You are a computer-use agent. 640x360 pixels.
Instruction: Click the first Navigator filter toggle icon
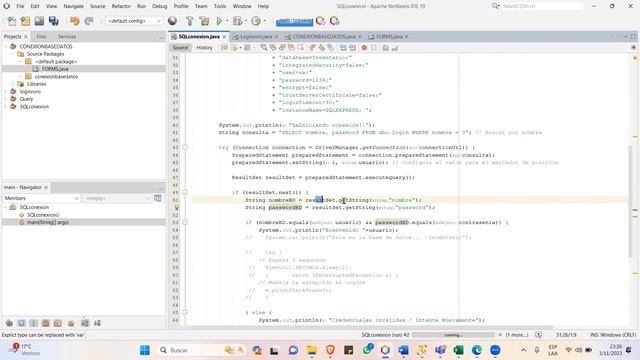pos(9,323)
